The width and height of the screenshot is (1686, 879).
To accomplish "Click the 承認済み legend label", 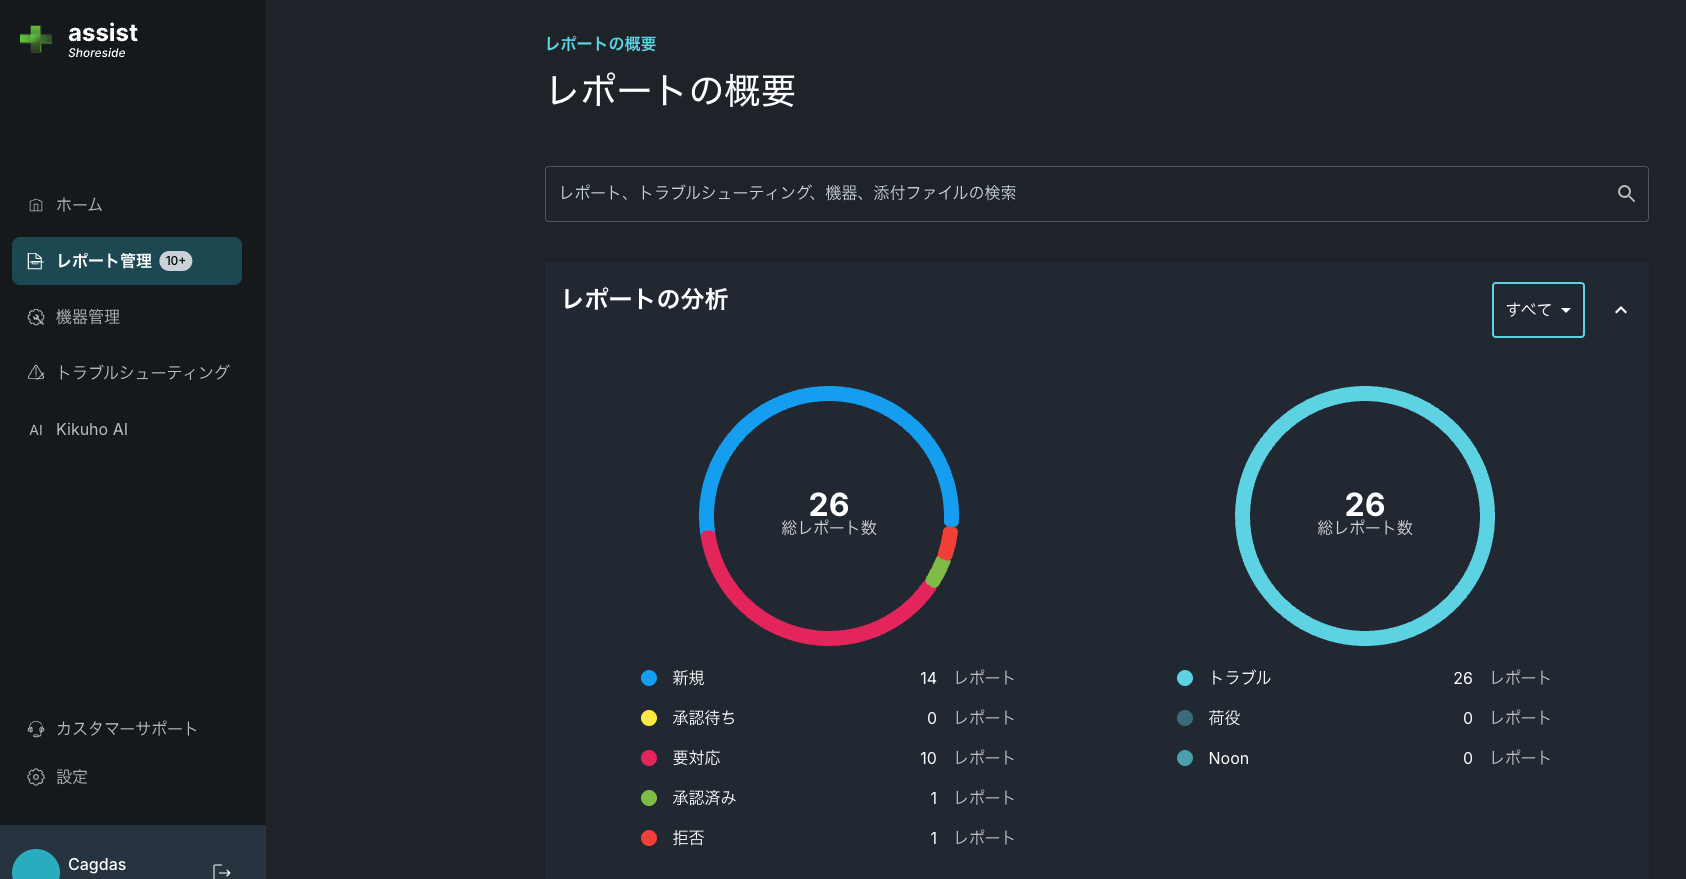I will [x=705, y=798].
